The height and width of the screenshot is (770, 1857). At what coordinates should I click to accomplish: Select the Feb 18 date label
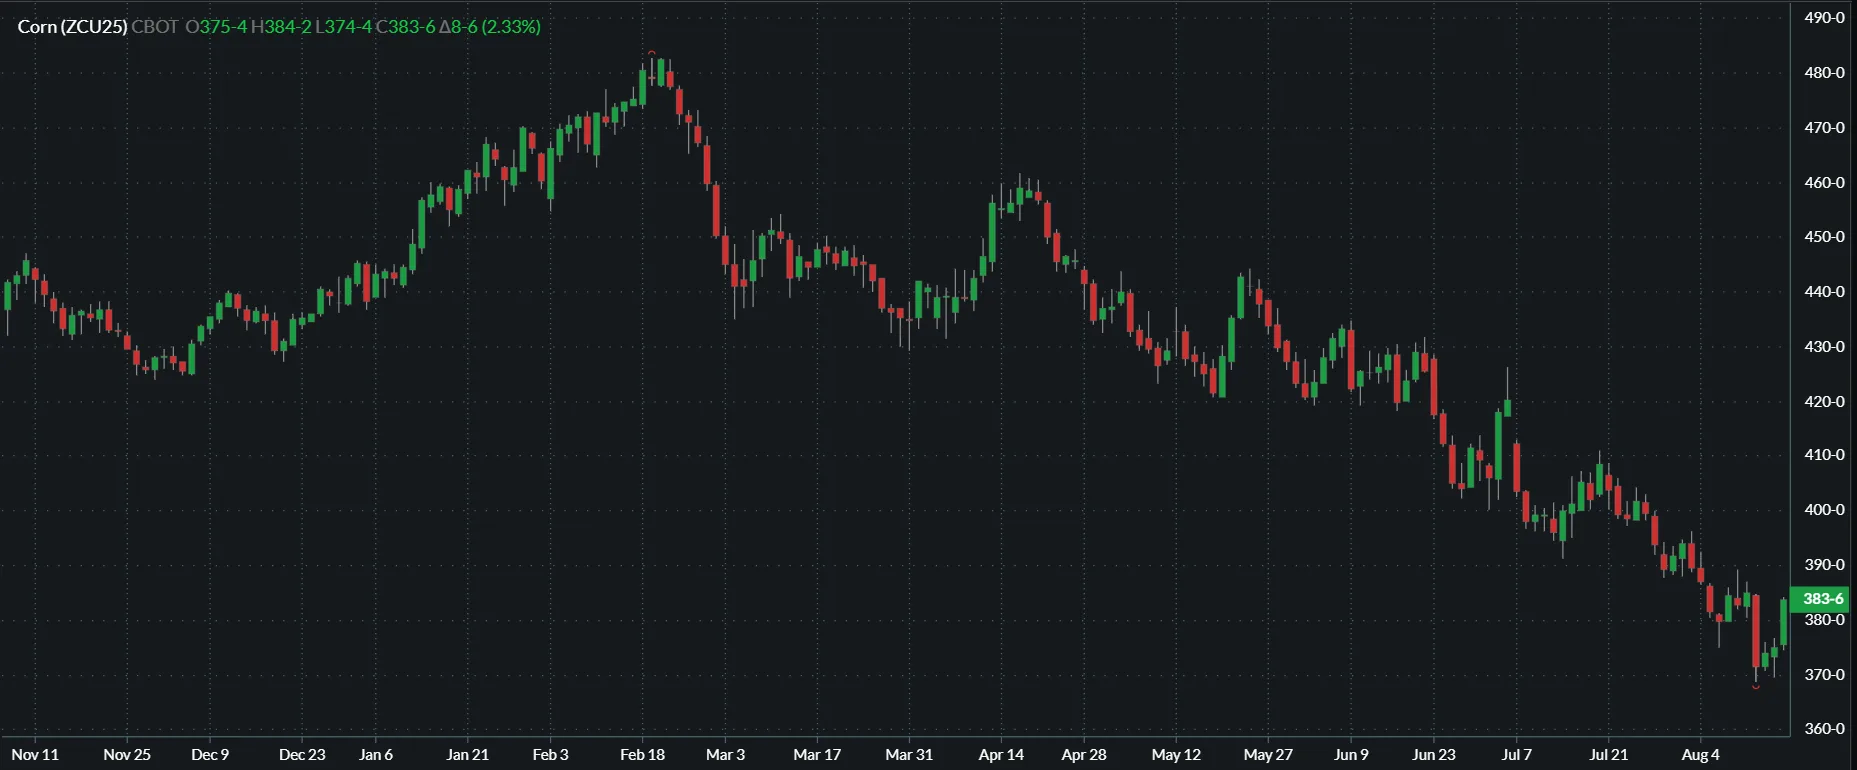[642, 755]
